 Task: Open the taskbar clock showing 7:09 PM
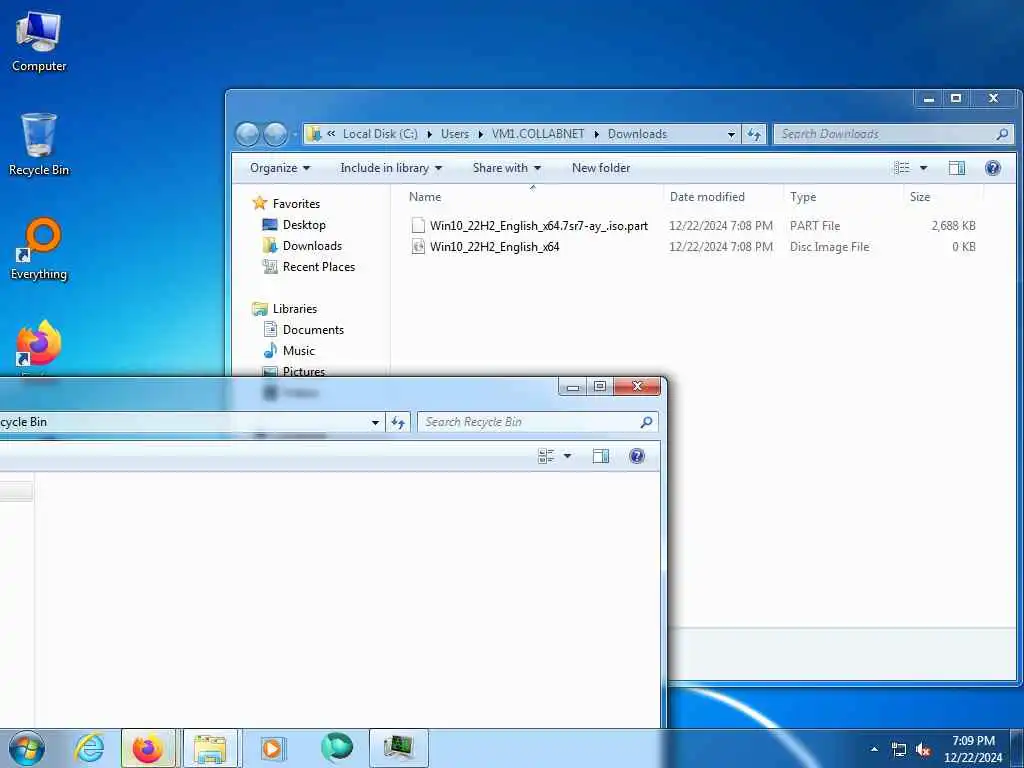pyautogui.click(x=973, y=749)
